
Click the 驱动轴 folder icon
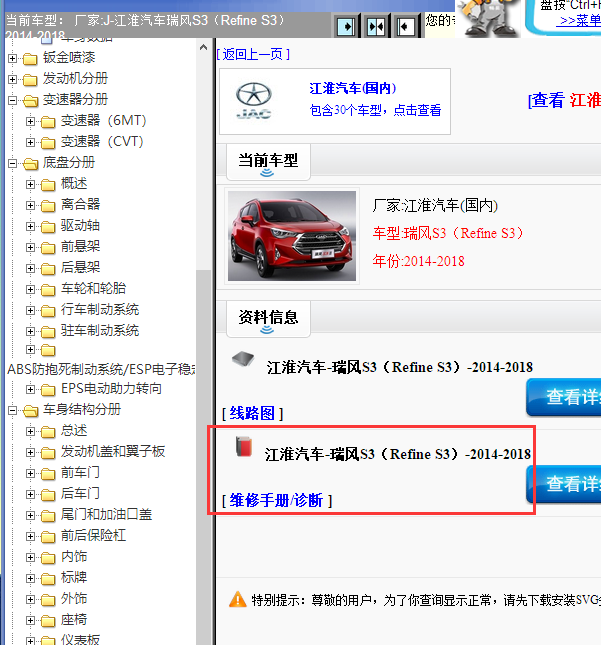coord(48,226)
